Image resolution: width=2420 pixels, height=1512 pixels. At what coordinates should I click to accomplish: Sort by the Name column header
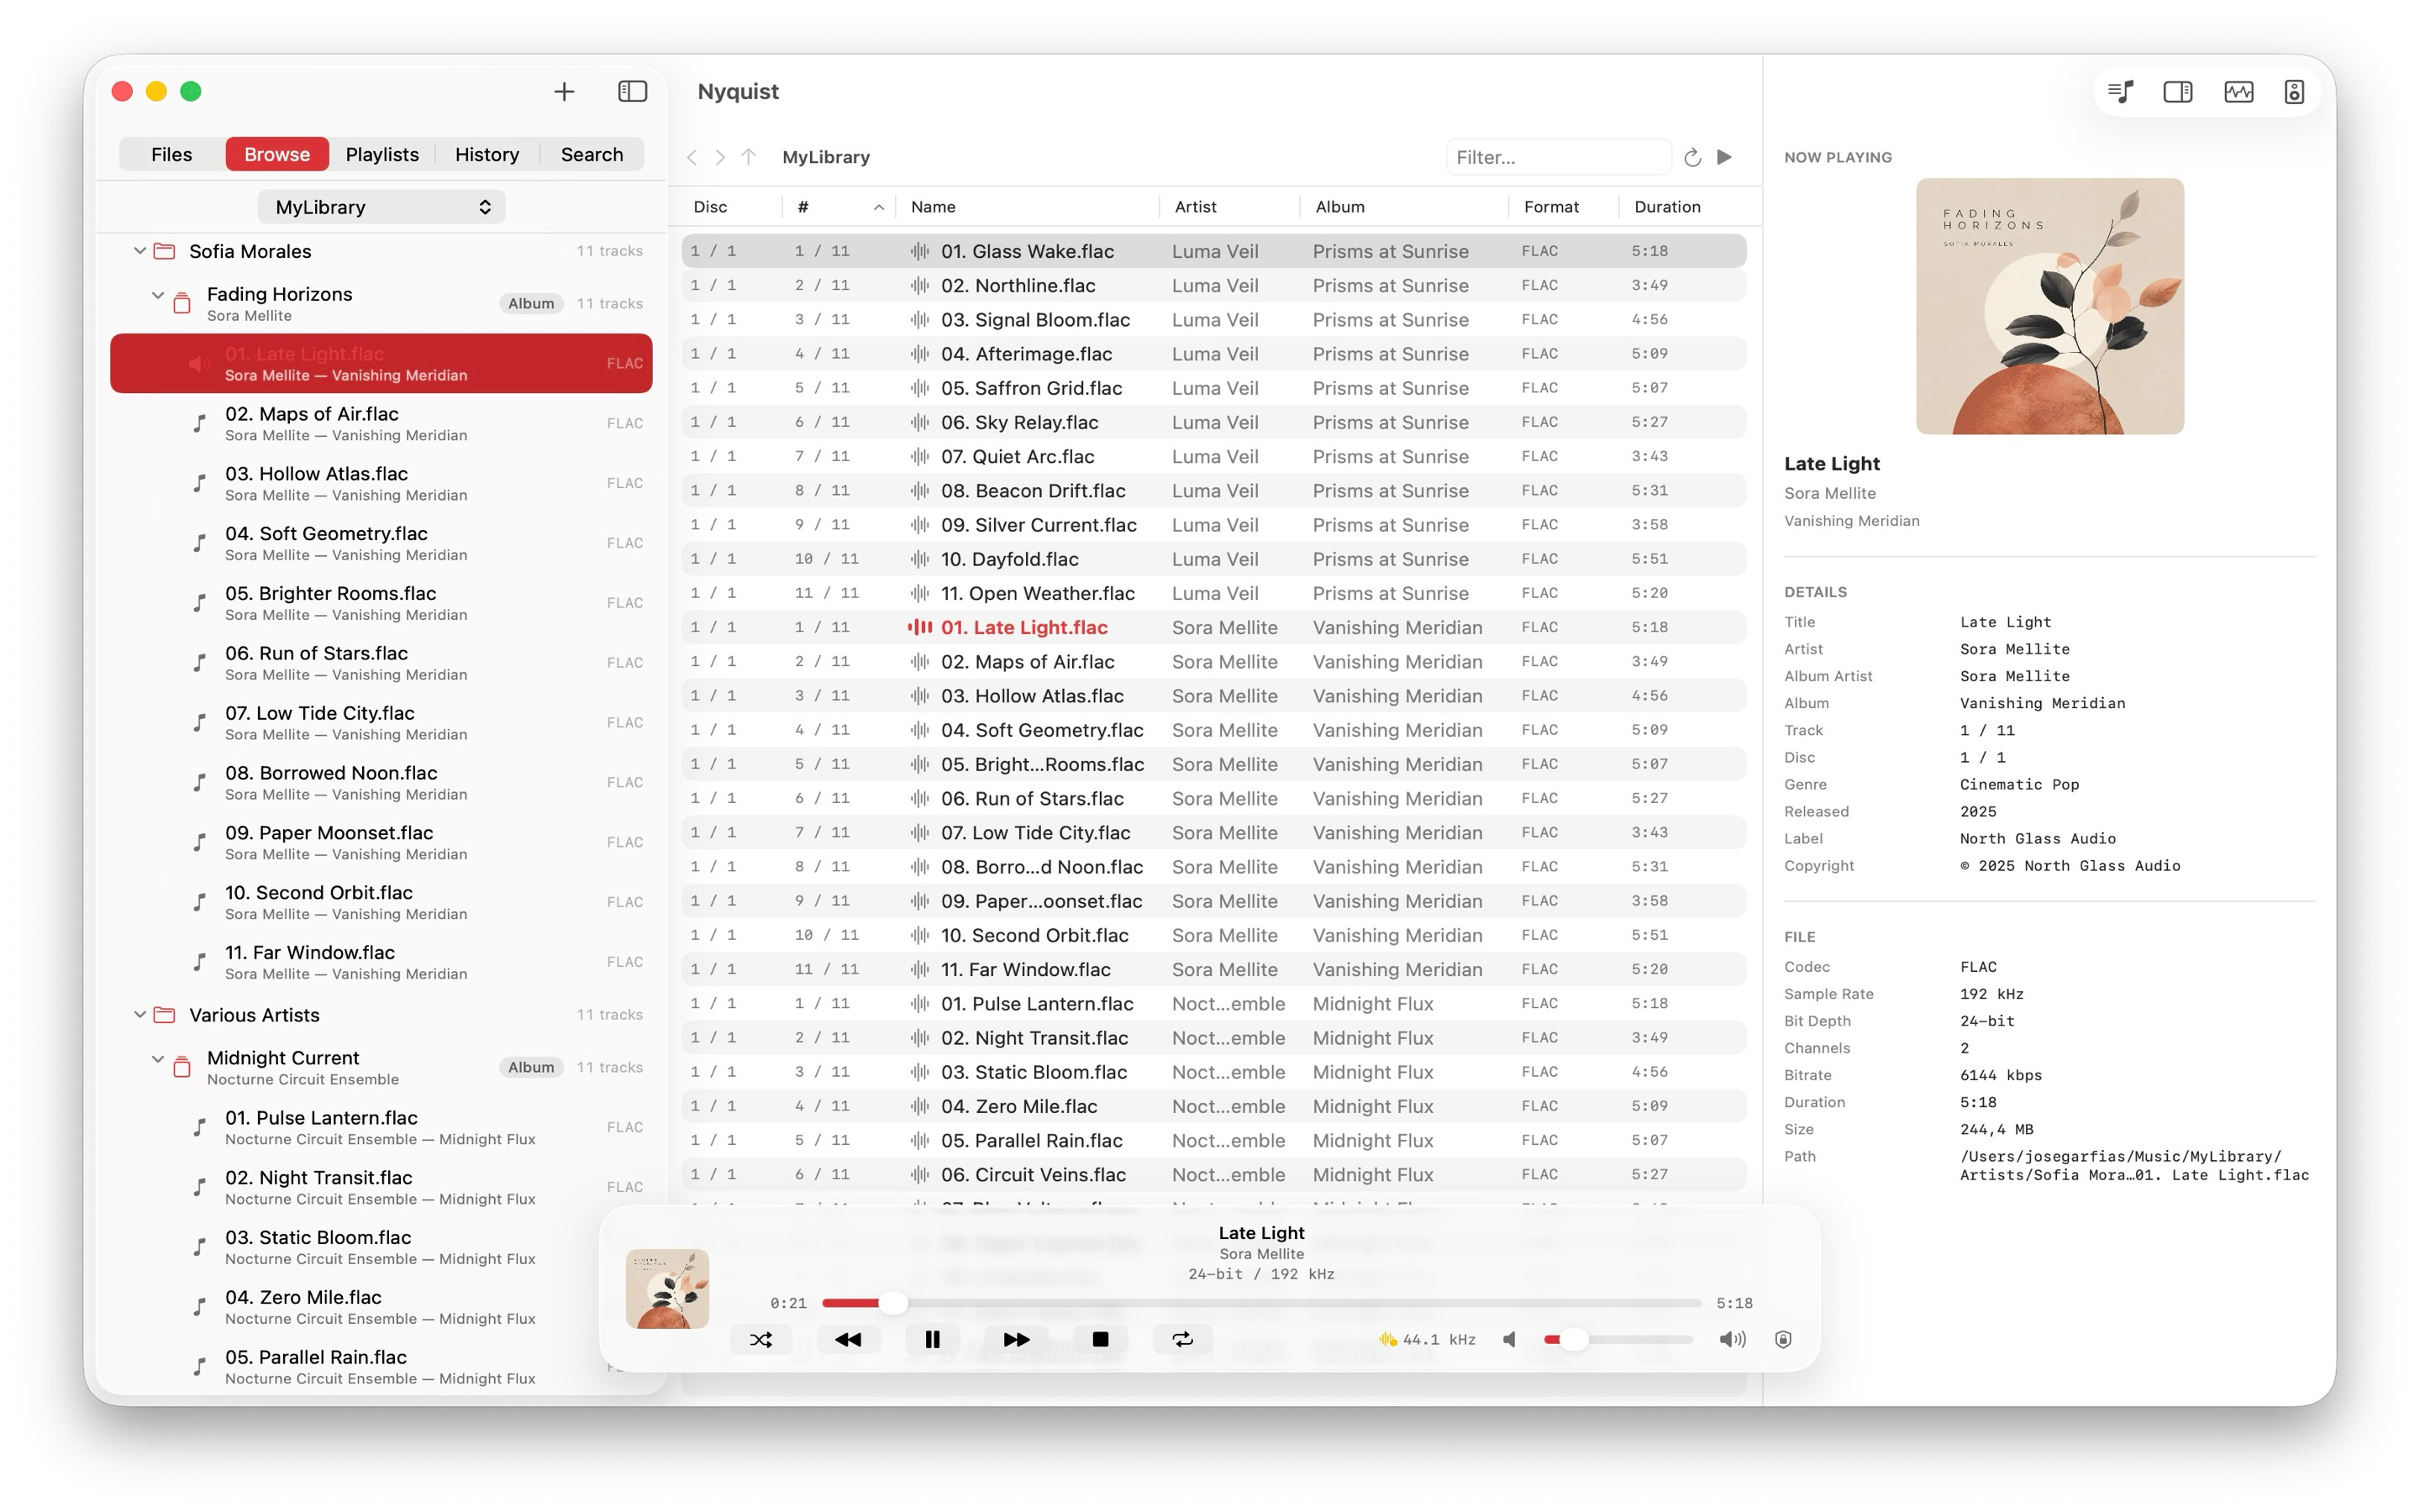[1027, 207]
